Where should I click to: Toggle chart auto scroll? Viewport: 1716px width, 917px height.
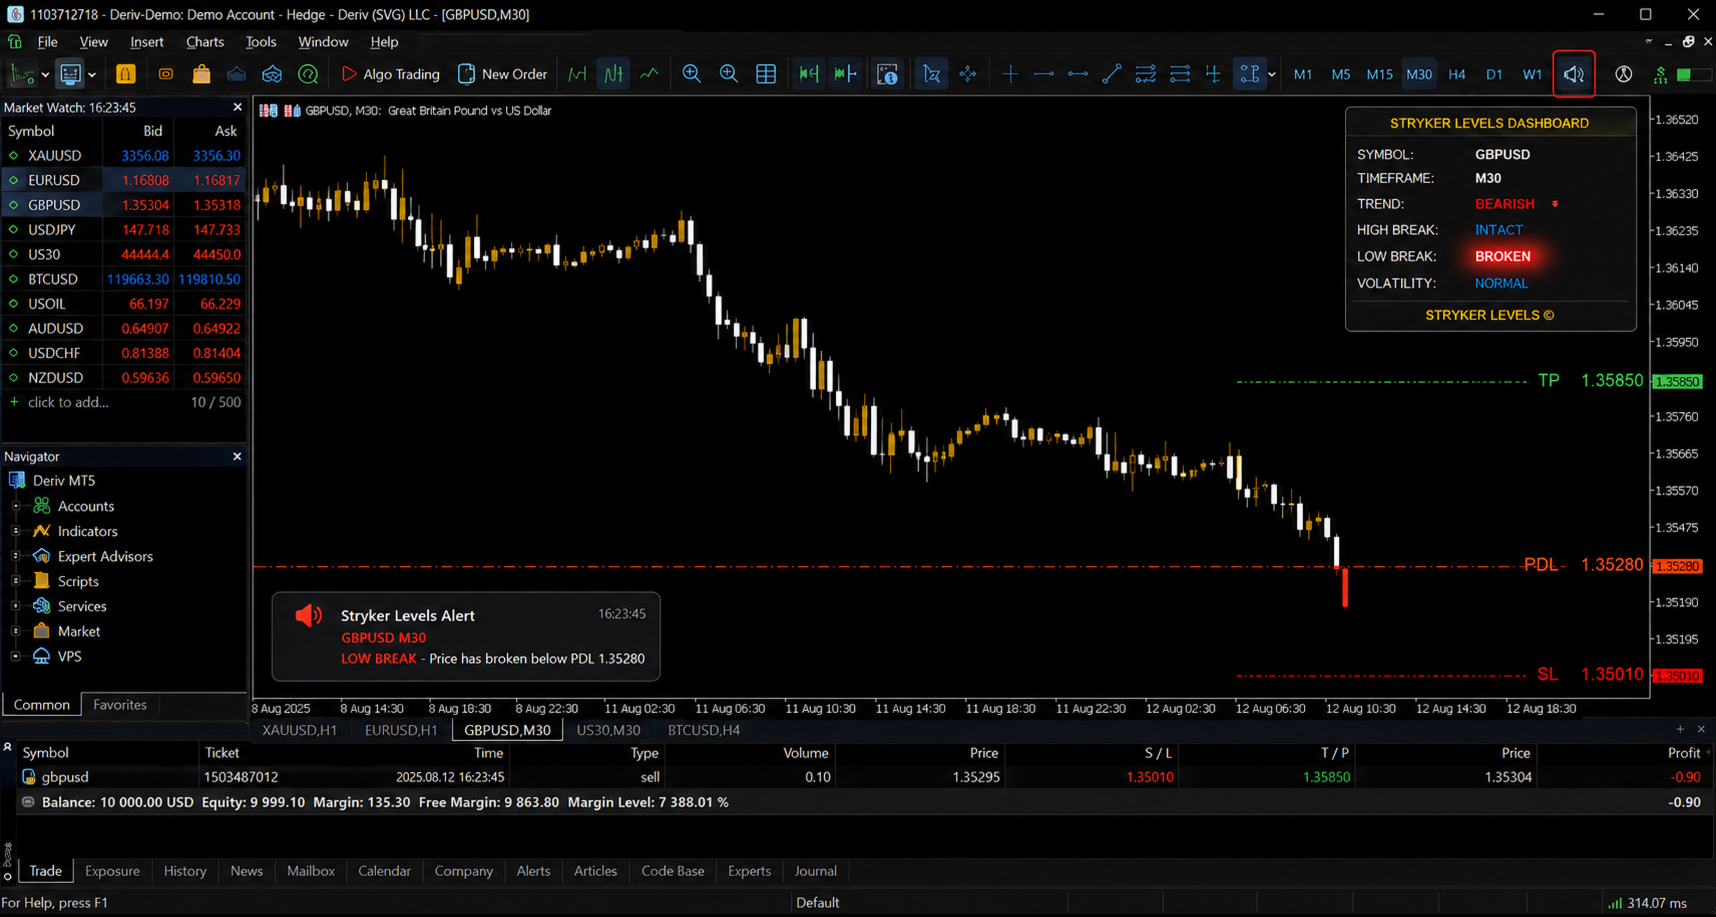(x=808, y=74)
